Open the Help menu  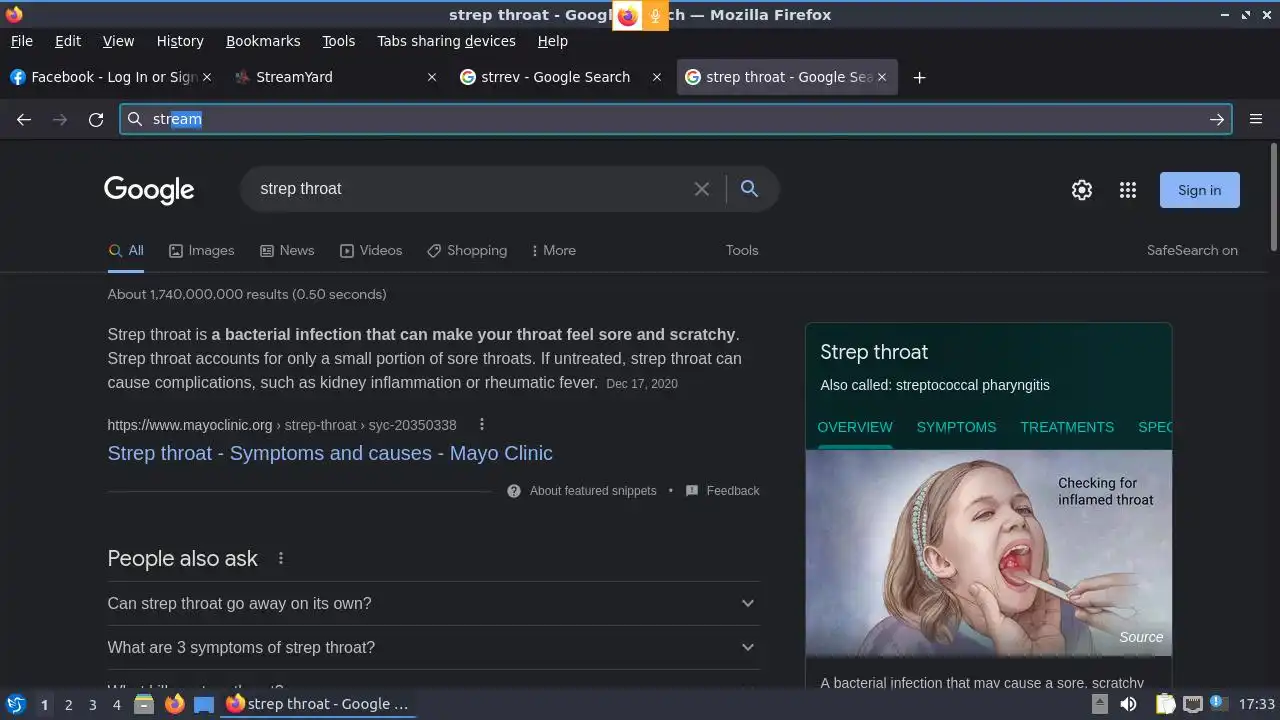click(552, 41)
